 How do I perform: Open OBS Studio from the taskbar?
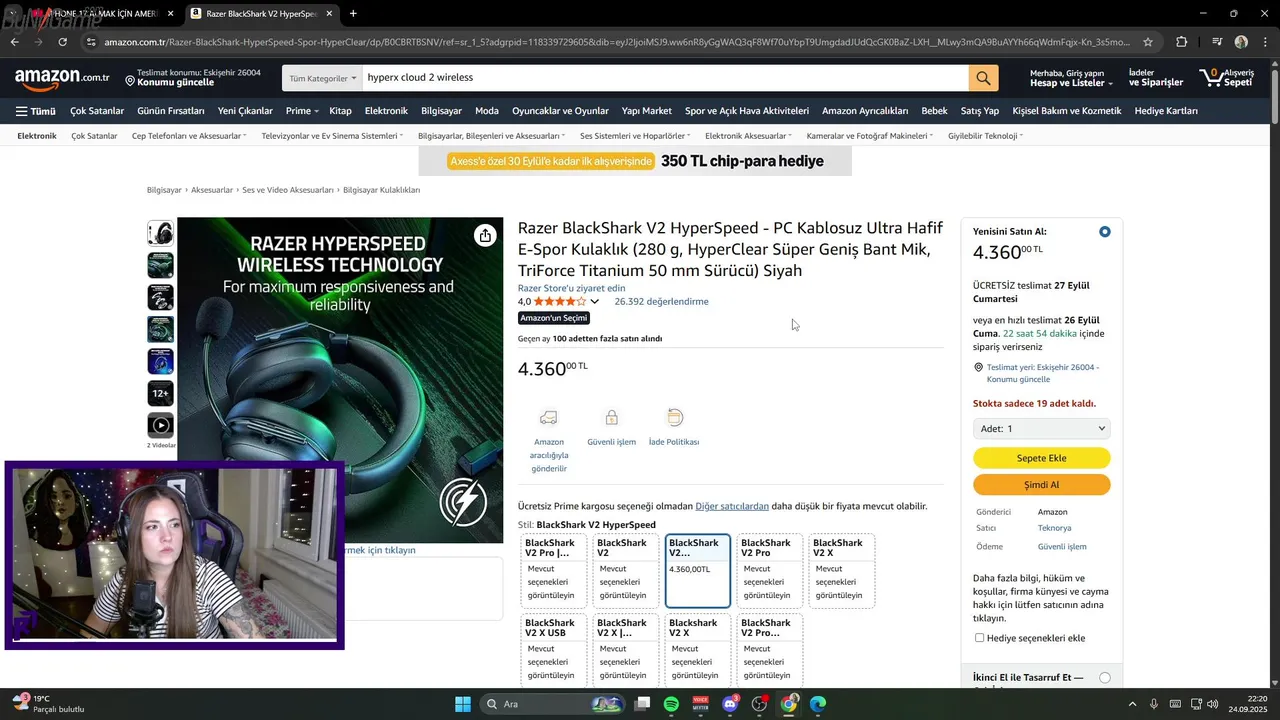tap(759, 704)
